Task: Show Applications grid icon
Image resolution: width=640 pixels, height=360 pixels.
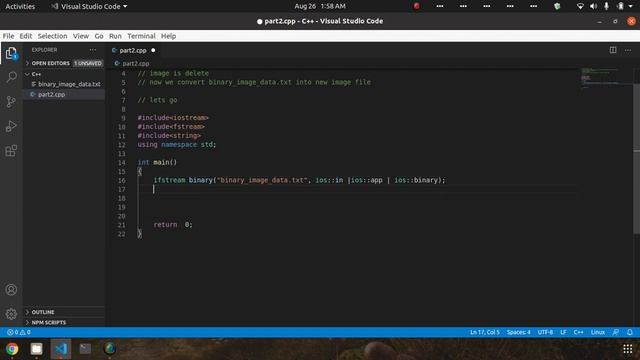Action: [627, 349]
